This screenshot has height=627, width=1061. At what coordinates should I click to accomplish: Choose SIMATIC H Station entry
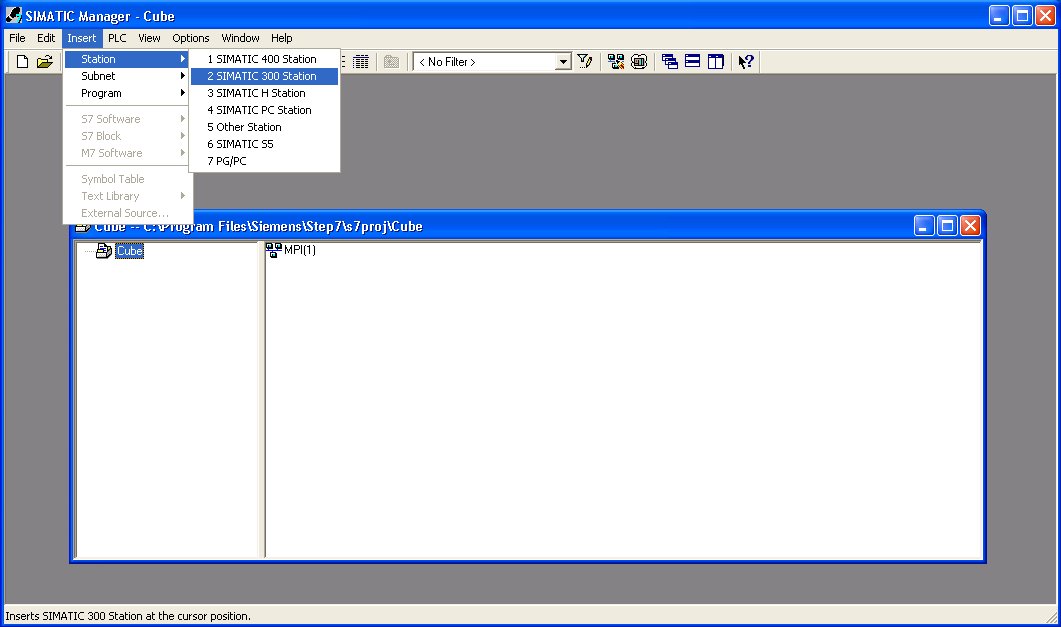(x=264, y=93)
